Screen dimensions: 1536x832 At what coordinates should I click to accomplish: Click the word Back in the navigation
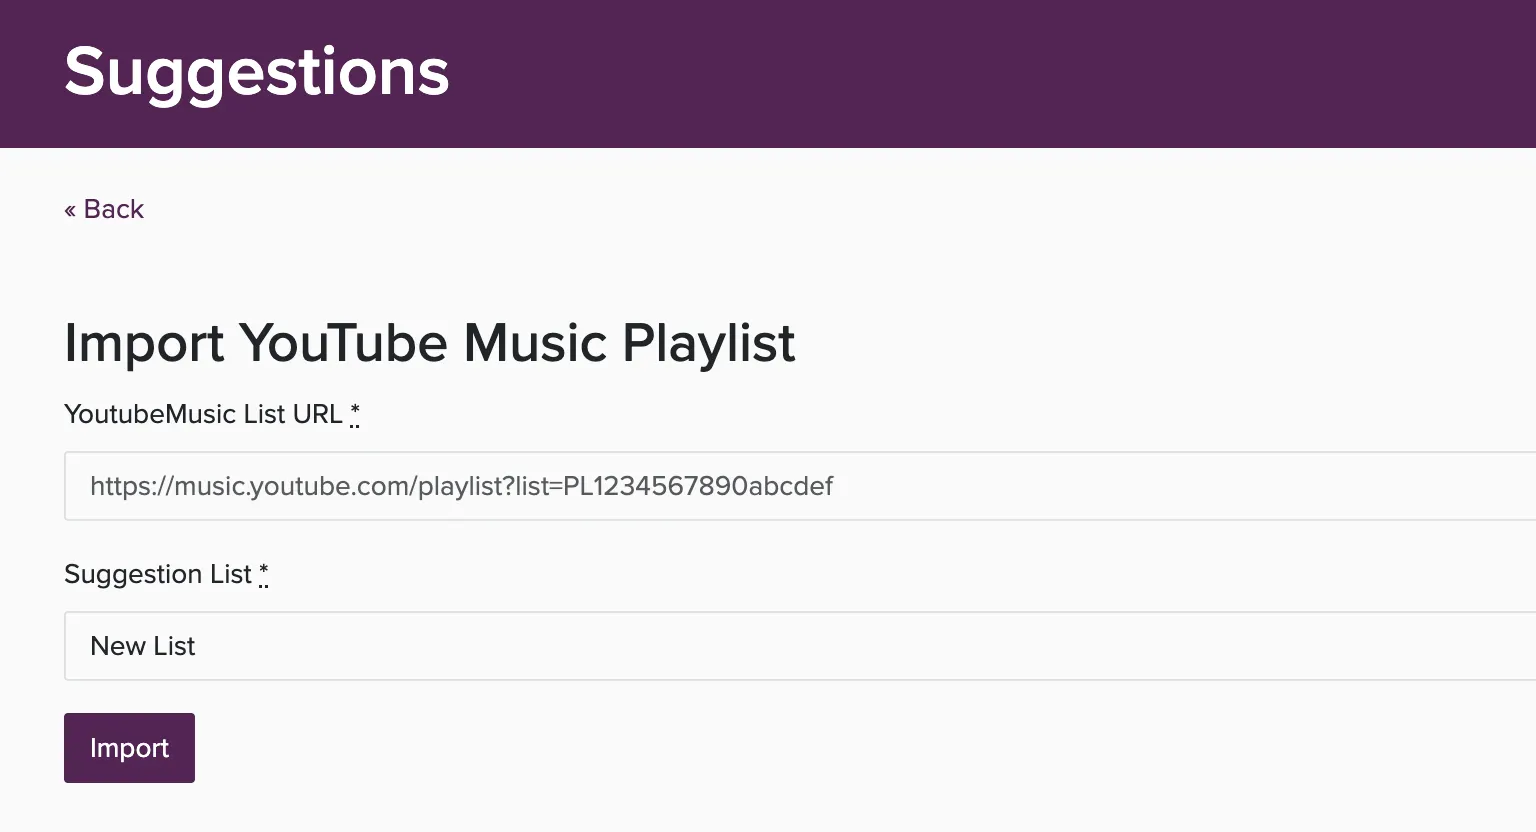pos(114,209)
